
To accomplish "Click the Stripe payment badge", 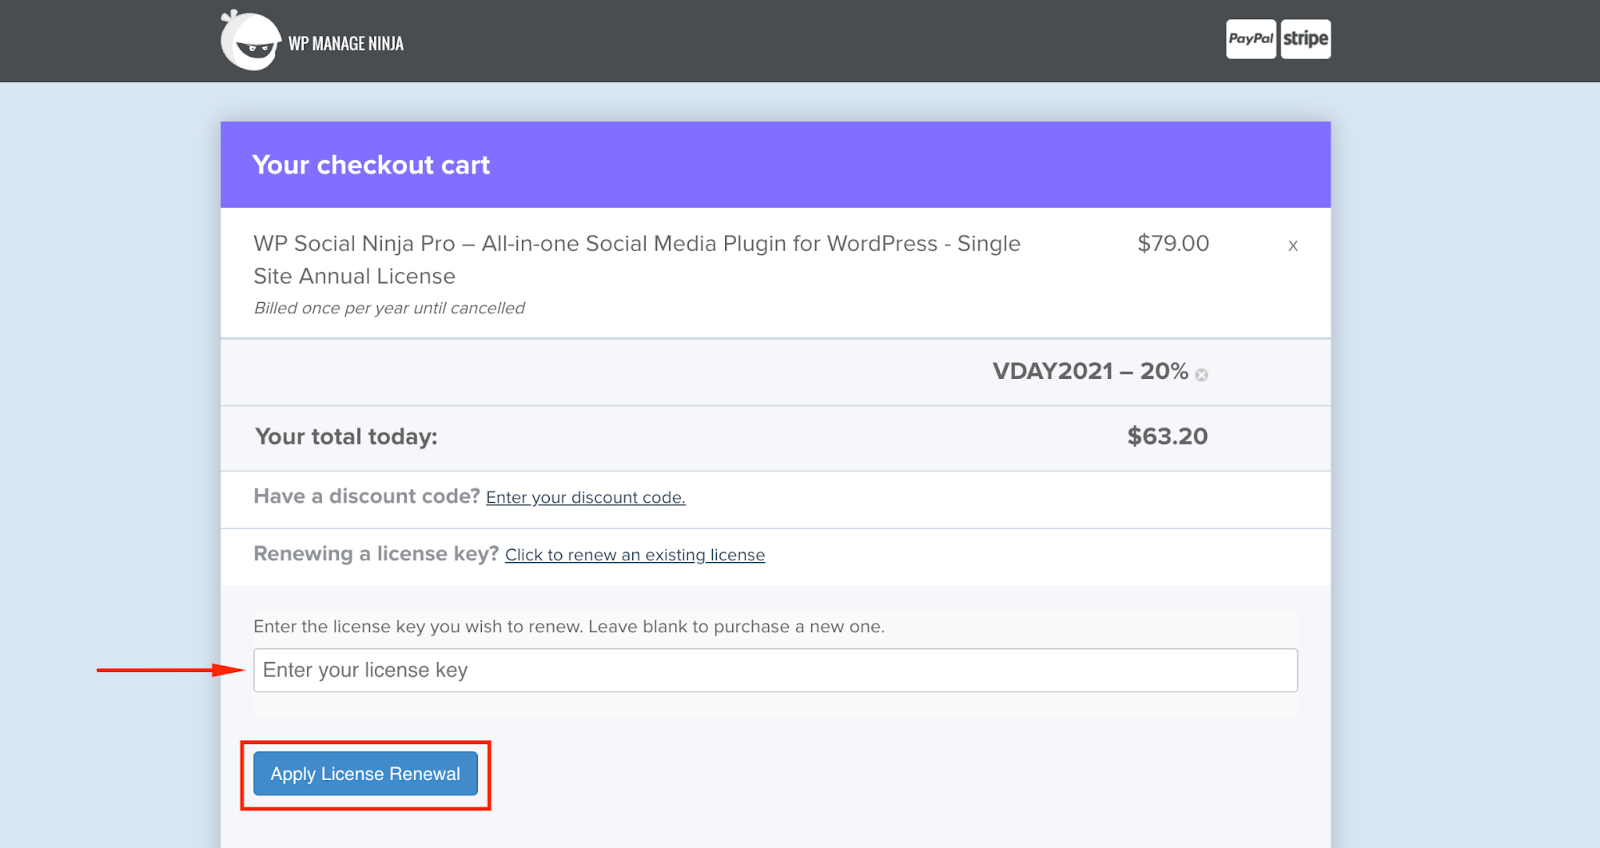I will click(1306, 39).
